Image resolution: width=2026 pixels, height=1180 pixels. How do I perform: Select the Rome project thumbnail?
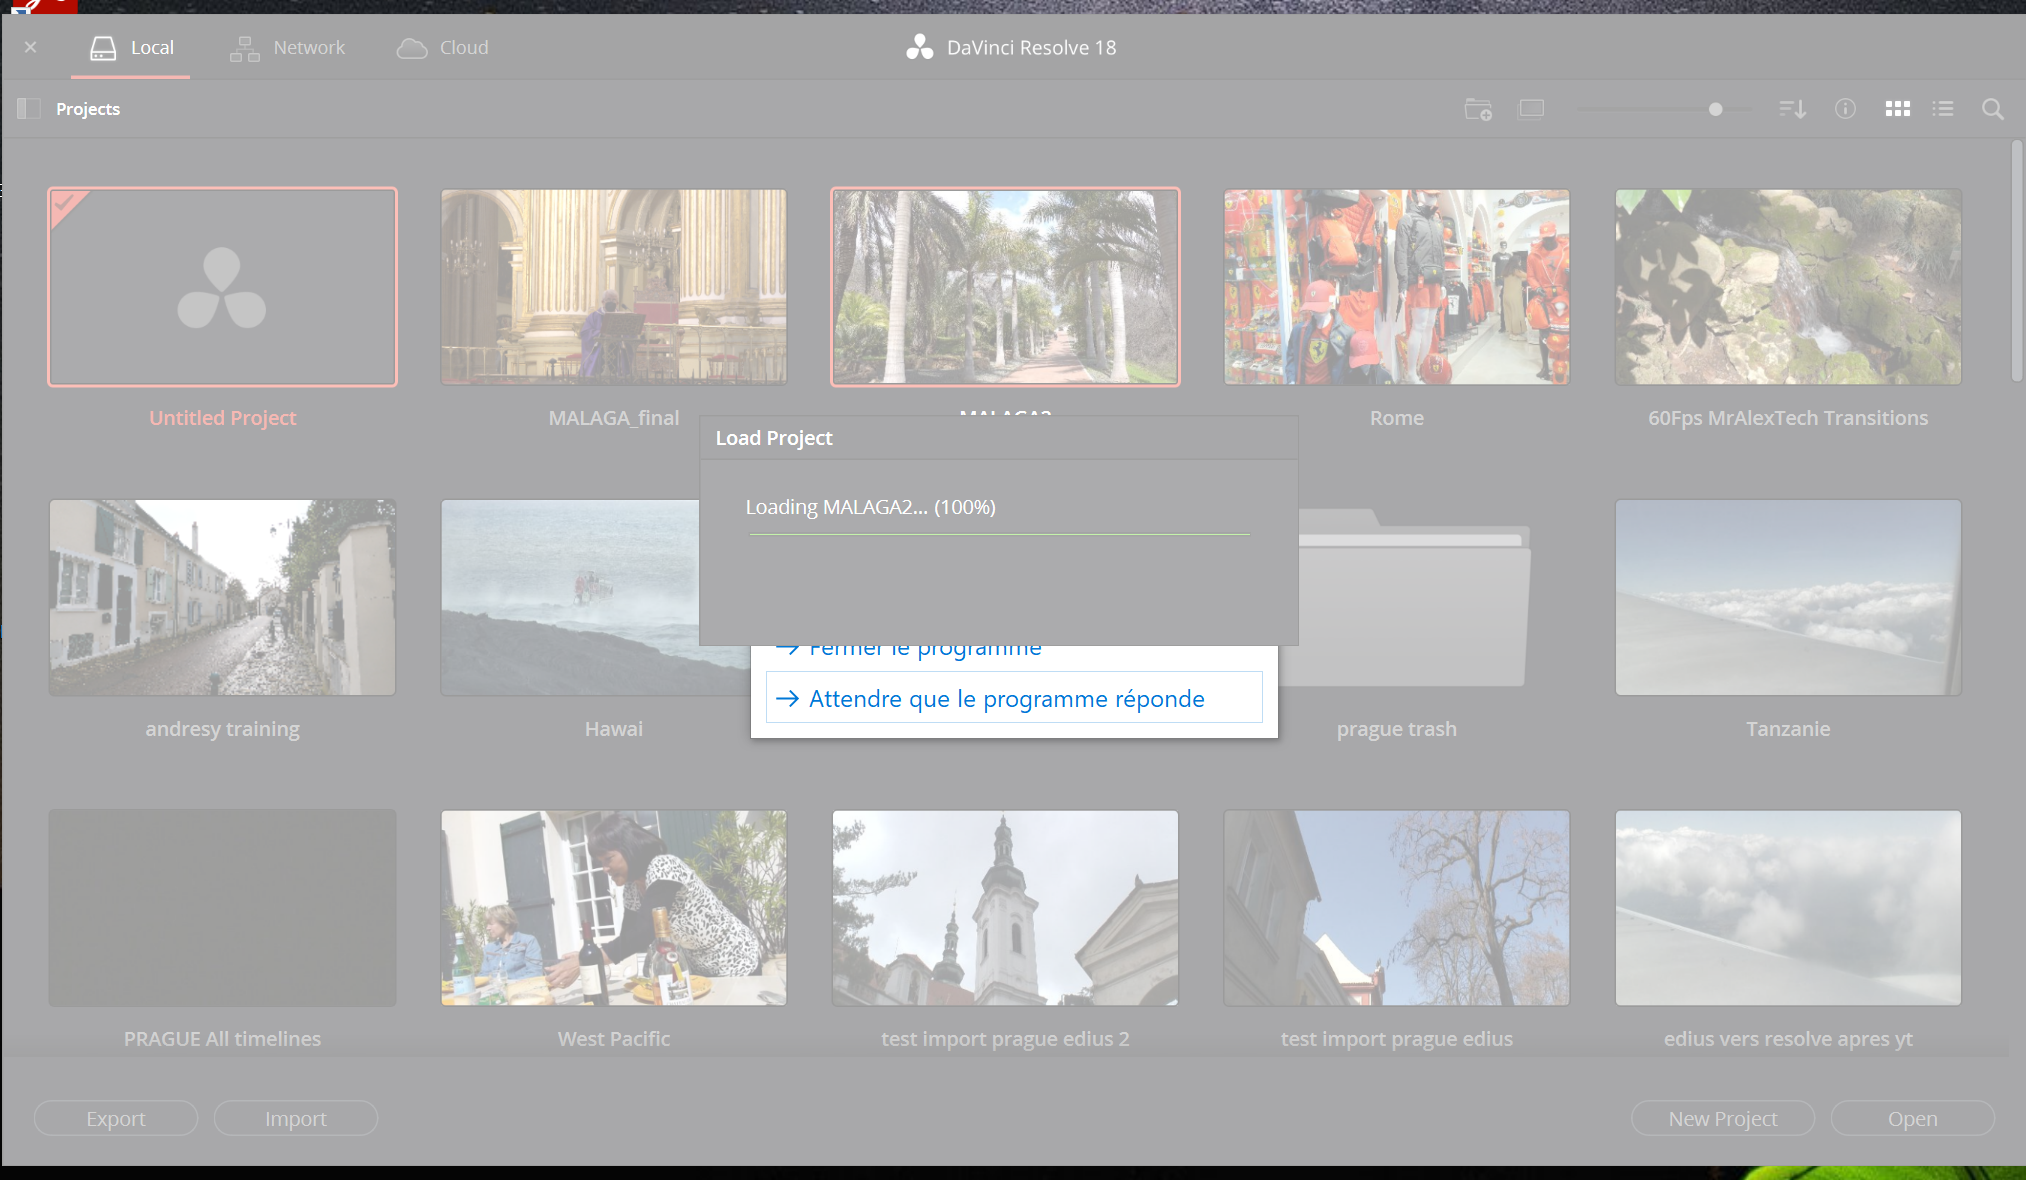(x=1396, y=287)
